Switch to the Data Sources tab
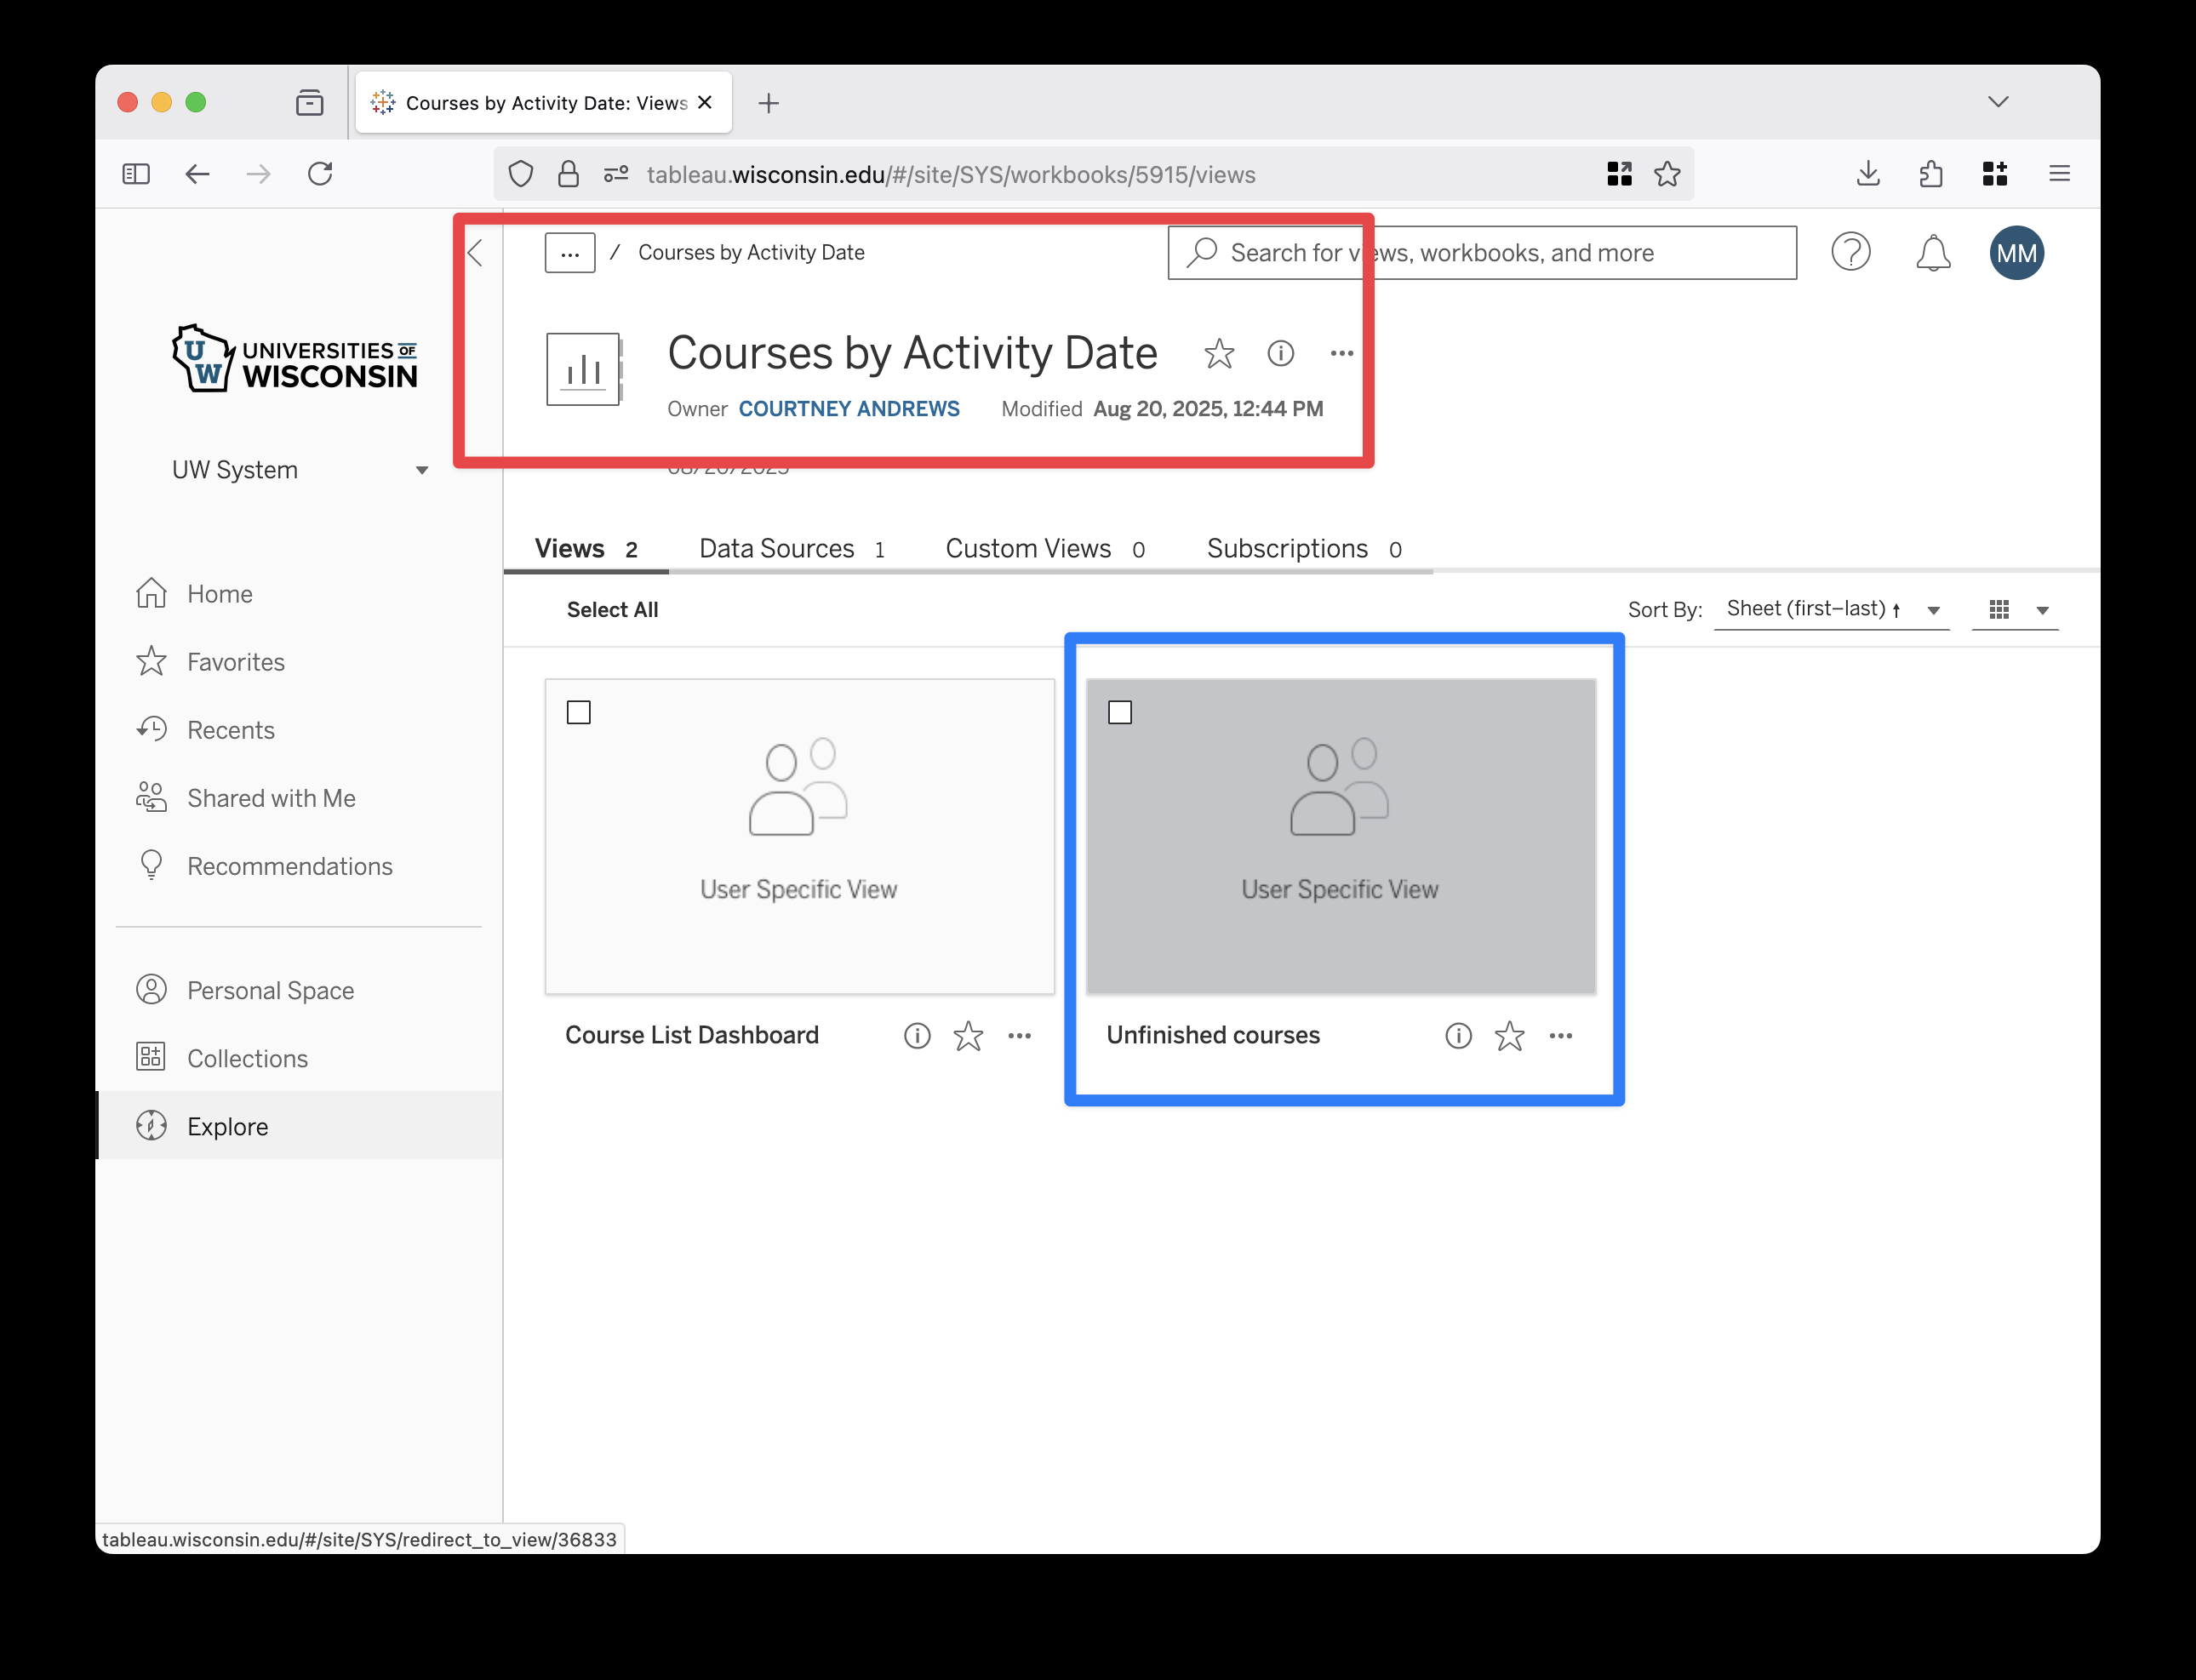 click(x=776, y=548)
